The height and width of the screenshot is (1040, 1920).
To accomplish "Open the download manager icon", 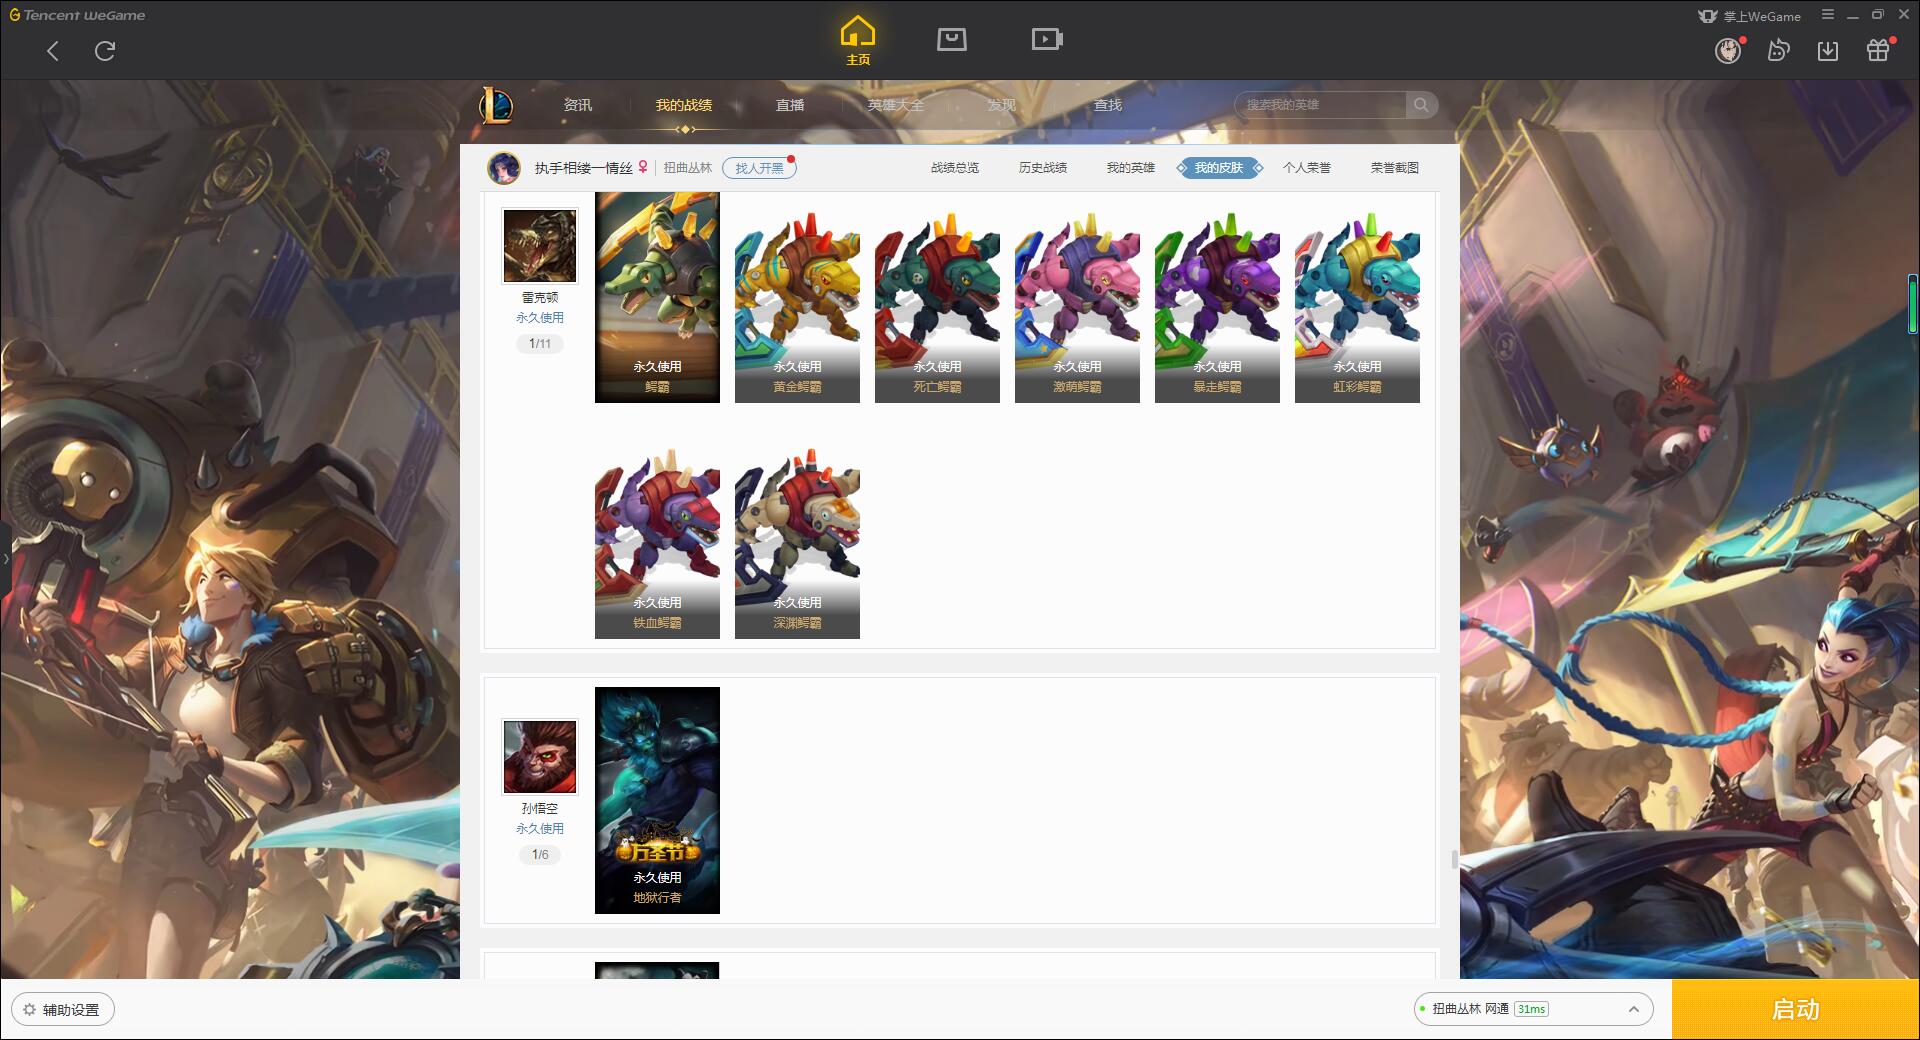I will pyautogui.click(x=1828, y=50).
